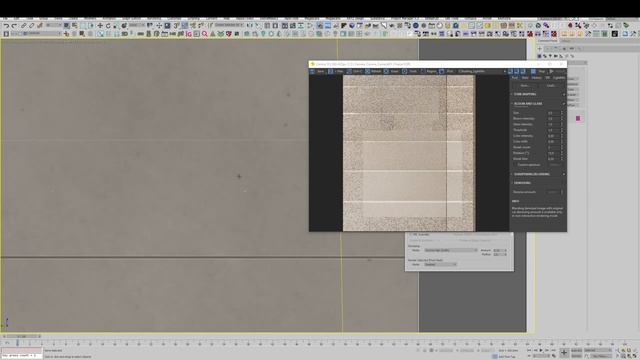Image resolution: width=640 pixels, height=360 pixels.
Task: Click the Streak count value field
Action: [x=553, y=147]
